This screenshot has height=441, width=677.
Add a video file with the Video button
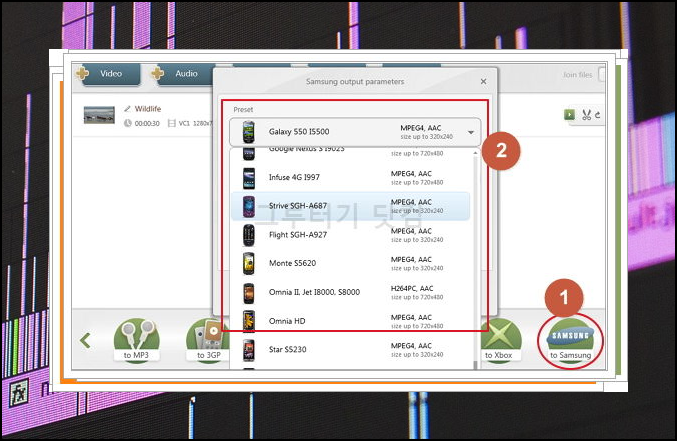click(x=108, y=74)
